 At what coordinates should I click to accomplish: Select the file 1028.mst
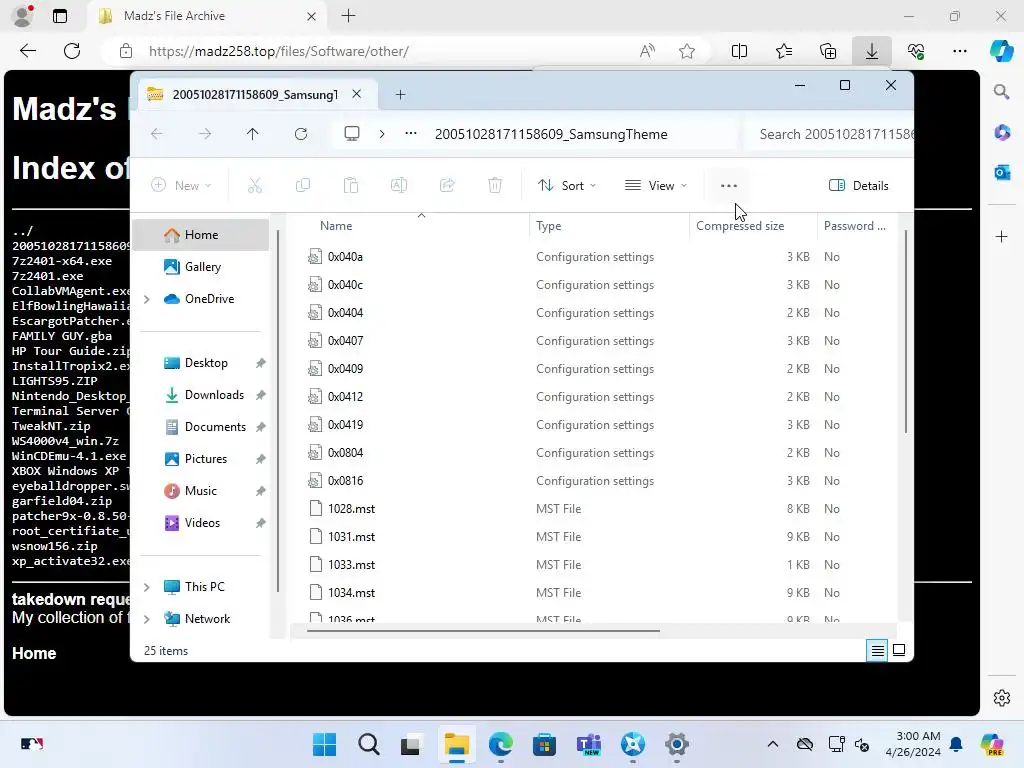click(351, 509)
